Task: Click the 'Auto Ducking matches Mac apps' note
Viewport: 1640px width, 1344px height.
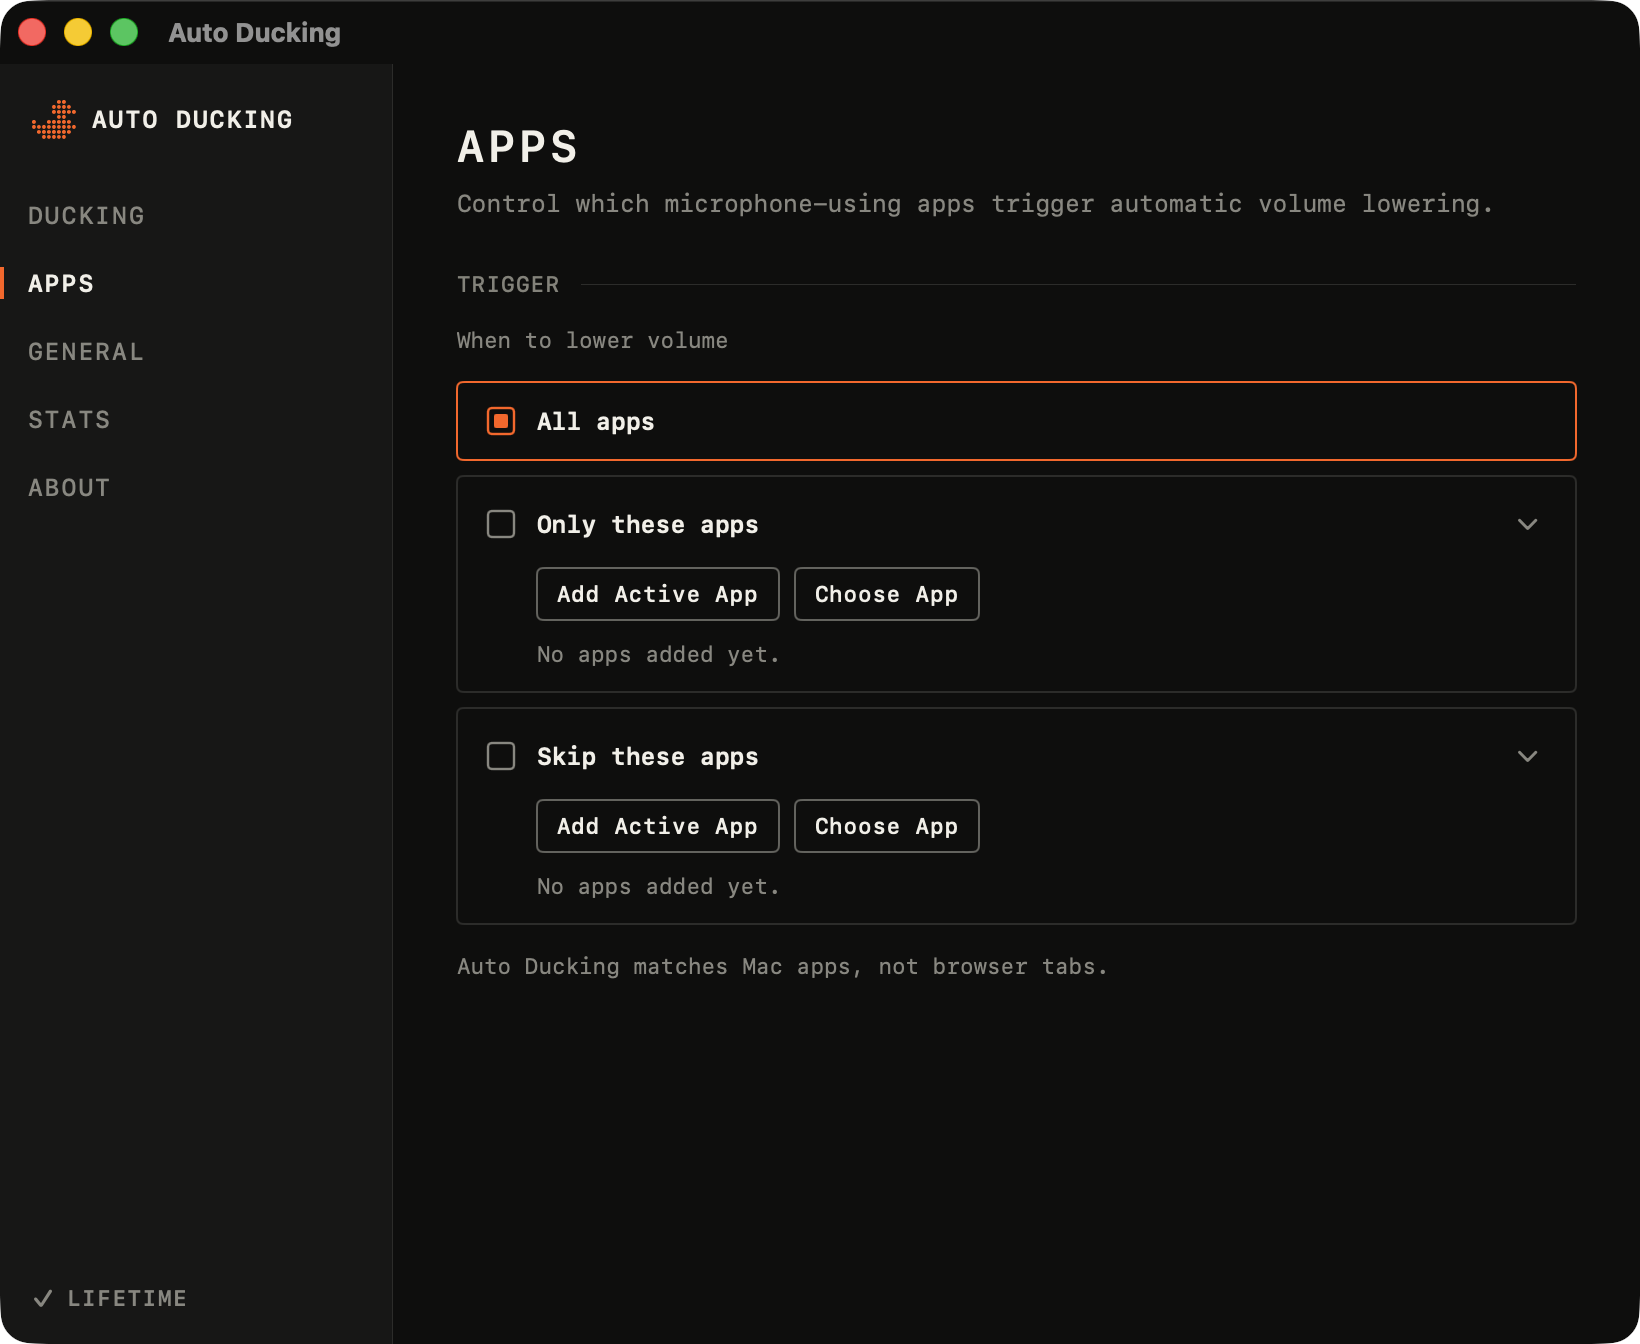Action: tap(782, 967)
